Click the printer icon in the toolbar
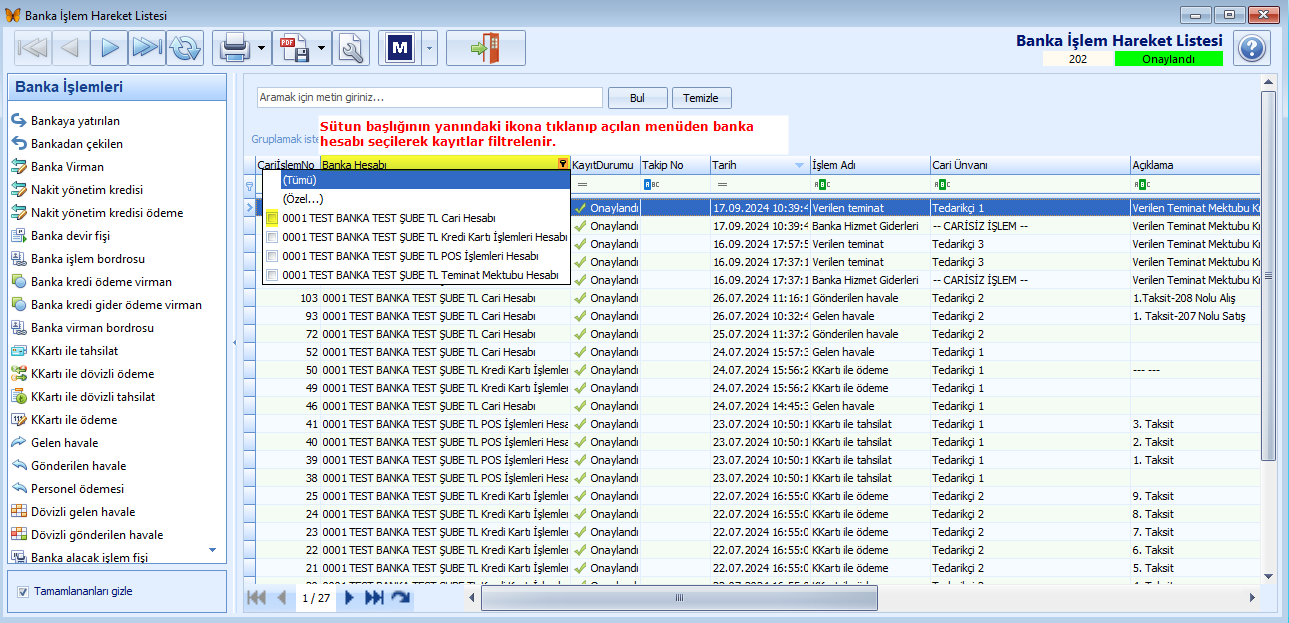Viewport: 1289px width, 623px height. [x=234, y=47]
